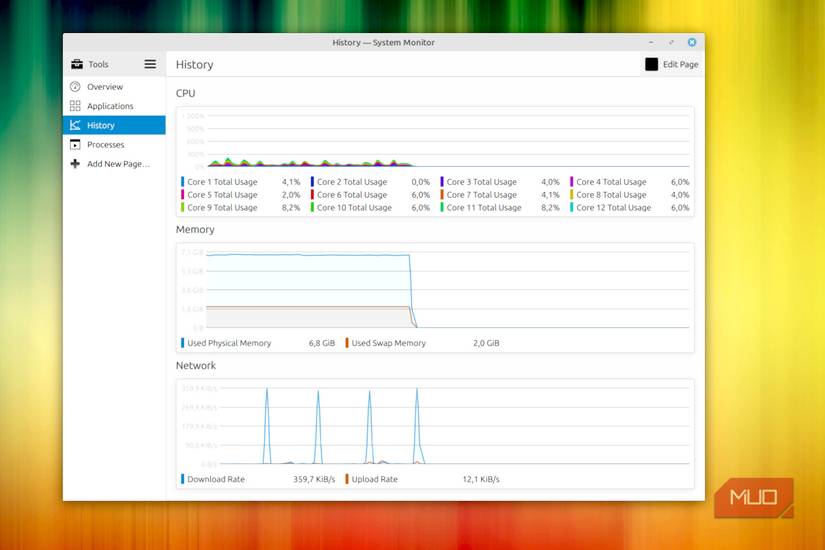
Task: Click the Processes window icon
Action: tap(75, 145)
